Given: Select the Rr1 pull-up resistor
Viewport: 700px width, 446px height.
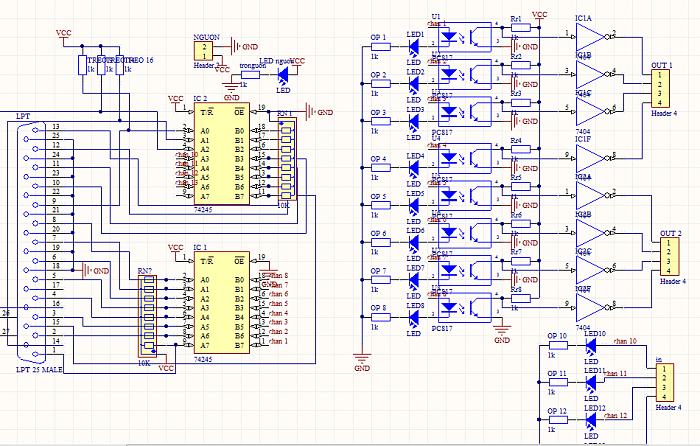Looking at the screenshot, I should [x=521, y=28].
